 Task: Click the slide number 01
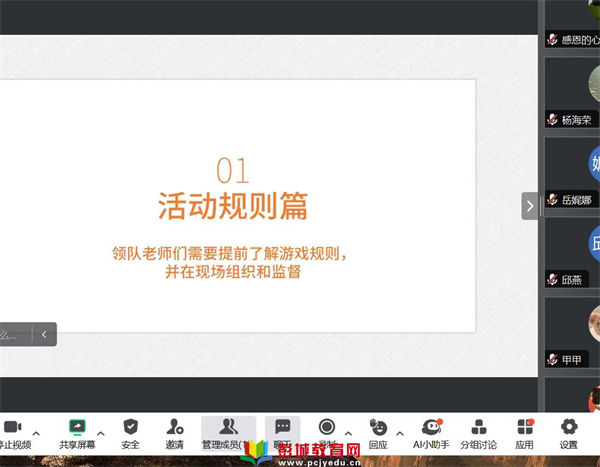tap(233, 170)
